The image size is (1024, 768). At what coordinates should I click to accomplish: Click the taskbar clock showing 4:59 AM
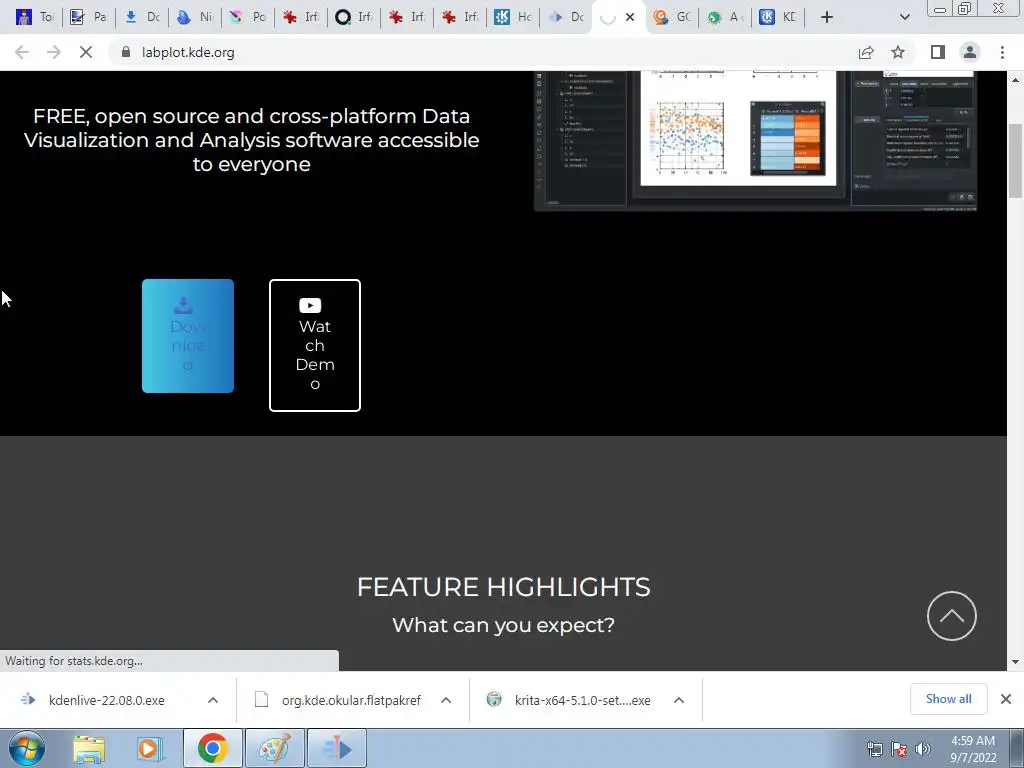tap(972, 749)
